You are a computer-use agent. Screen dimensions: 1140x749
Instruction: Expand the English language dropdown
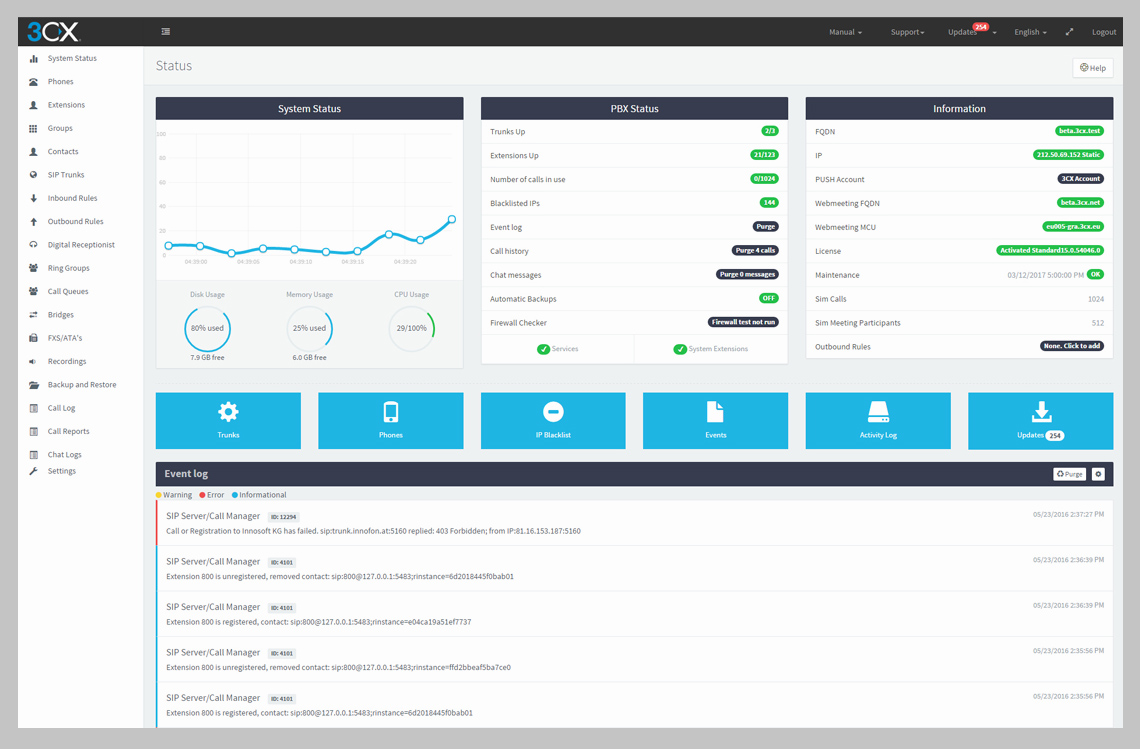point(1030,32)
